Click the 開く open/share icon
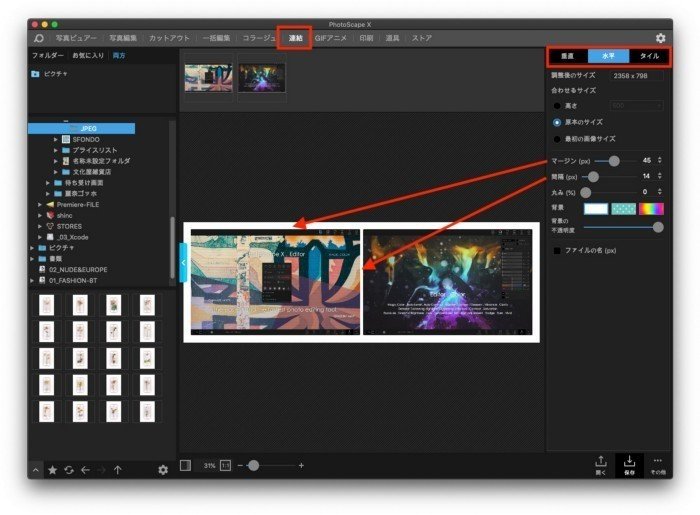Viewport: 700px width, 515px height. point(601,465)
